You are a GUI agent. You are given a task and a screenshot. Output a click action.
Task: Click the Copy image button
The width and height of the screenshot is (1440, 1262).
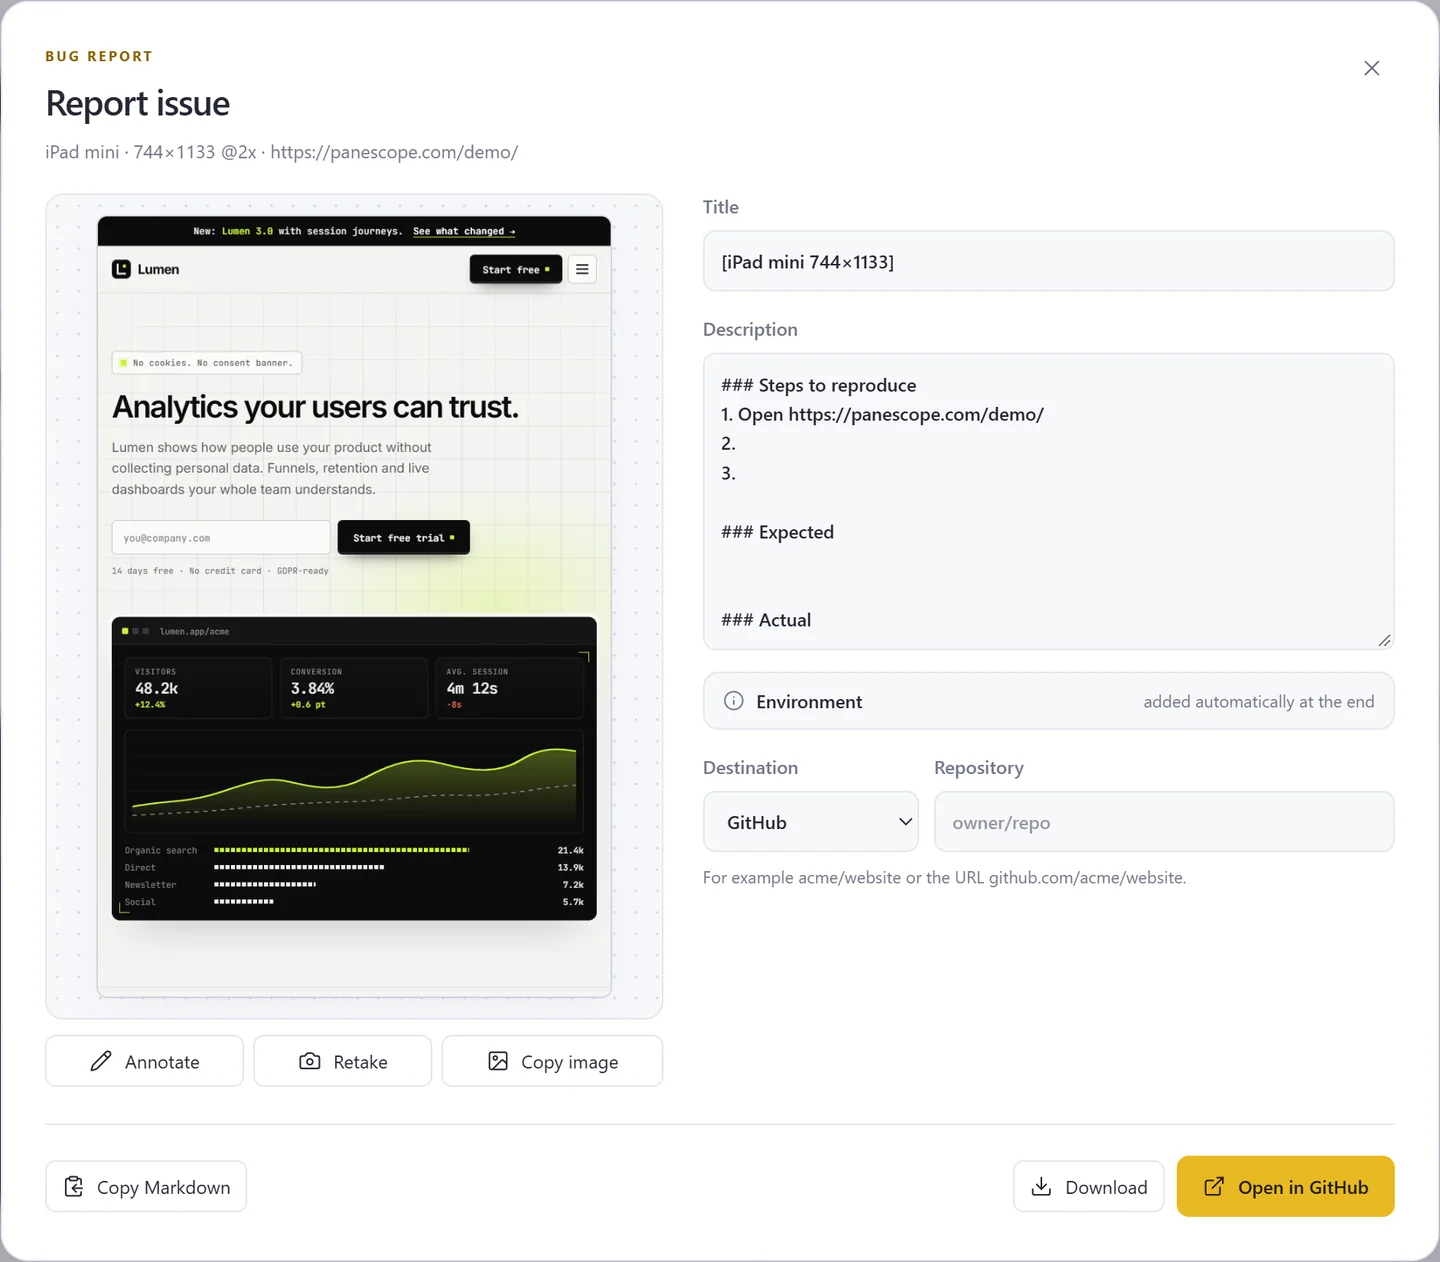(x=552, y=1061)
